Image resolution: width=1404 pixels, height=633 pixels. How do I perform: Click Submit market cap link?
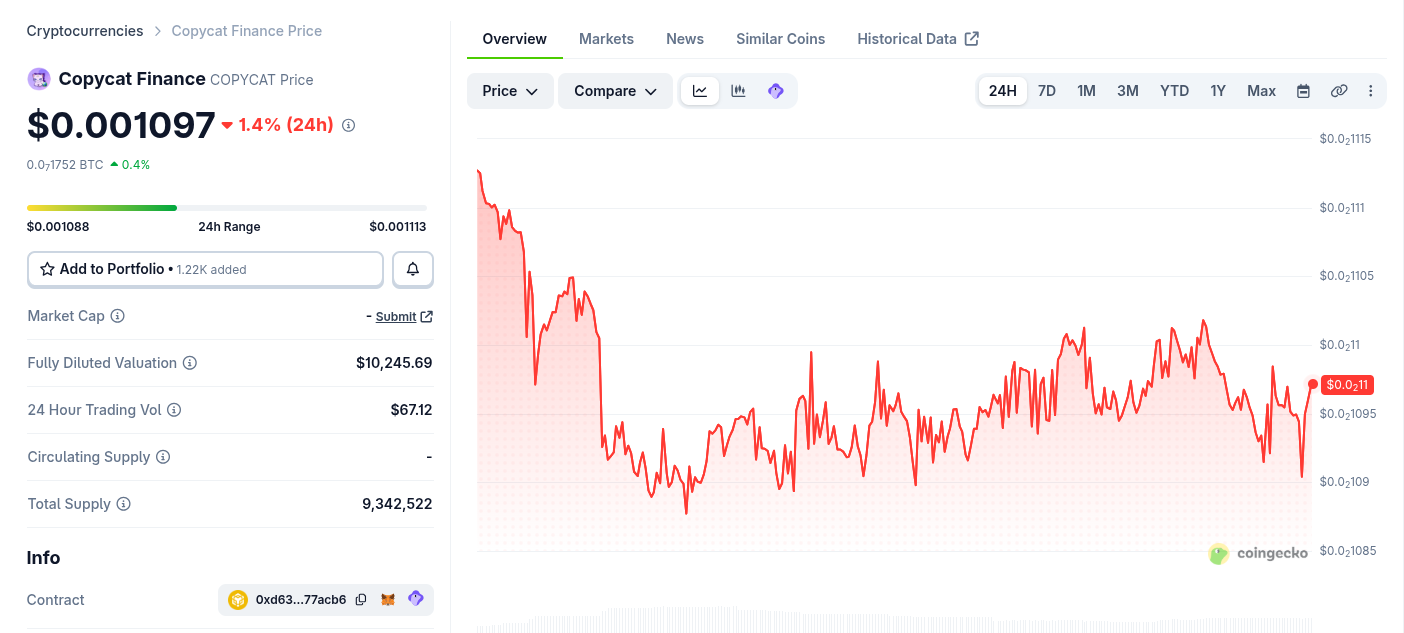pos(396,316)
